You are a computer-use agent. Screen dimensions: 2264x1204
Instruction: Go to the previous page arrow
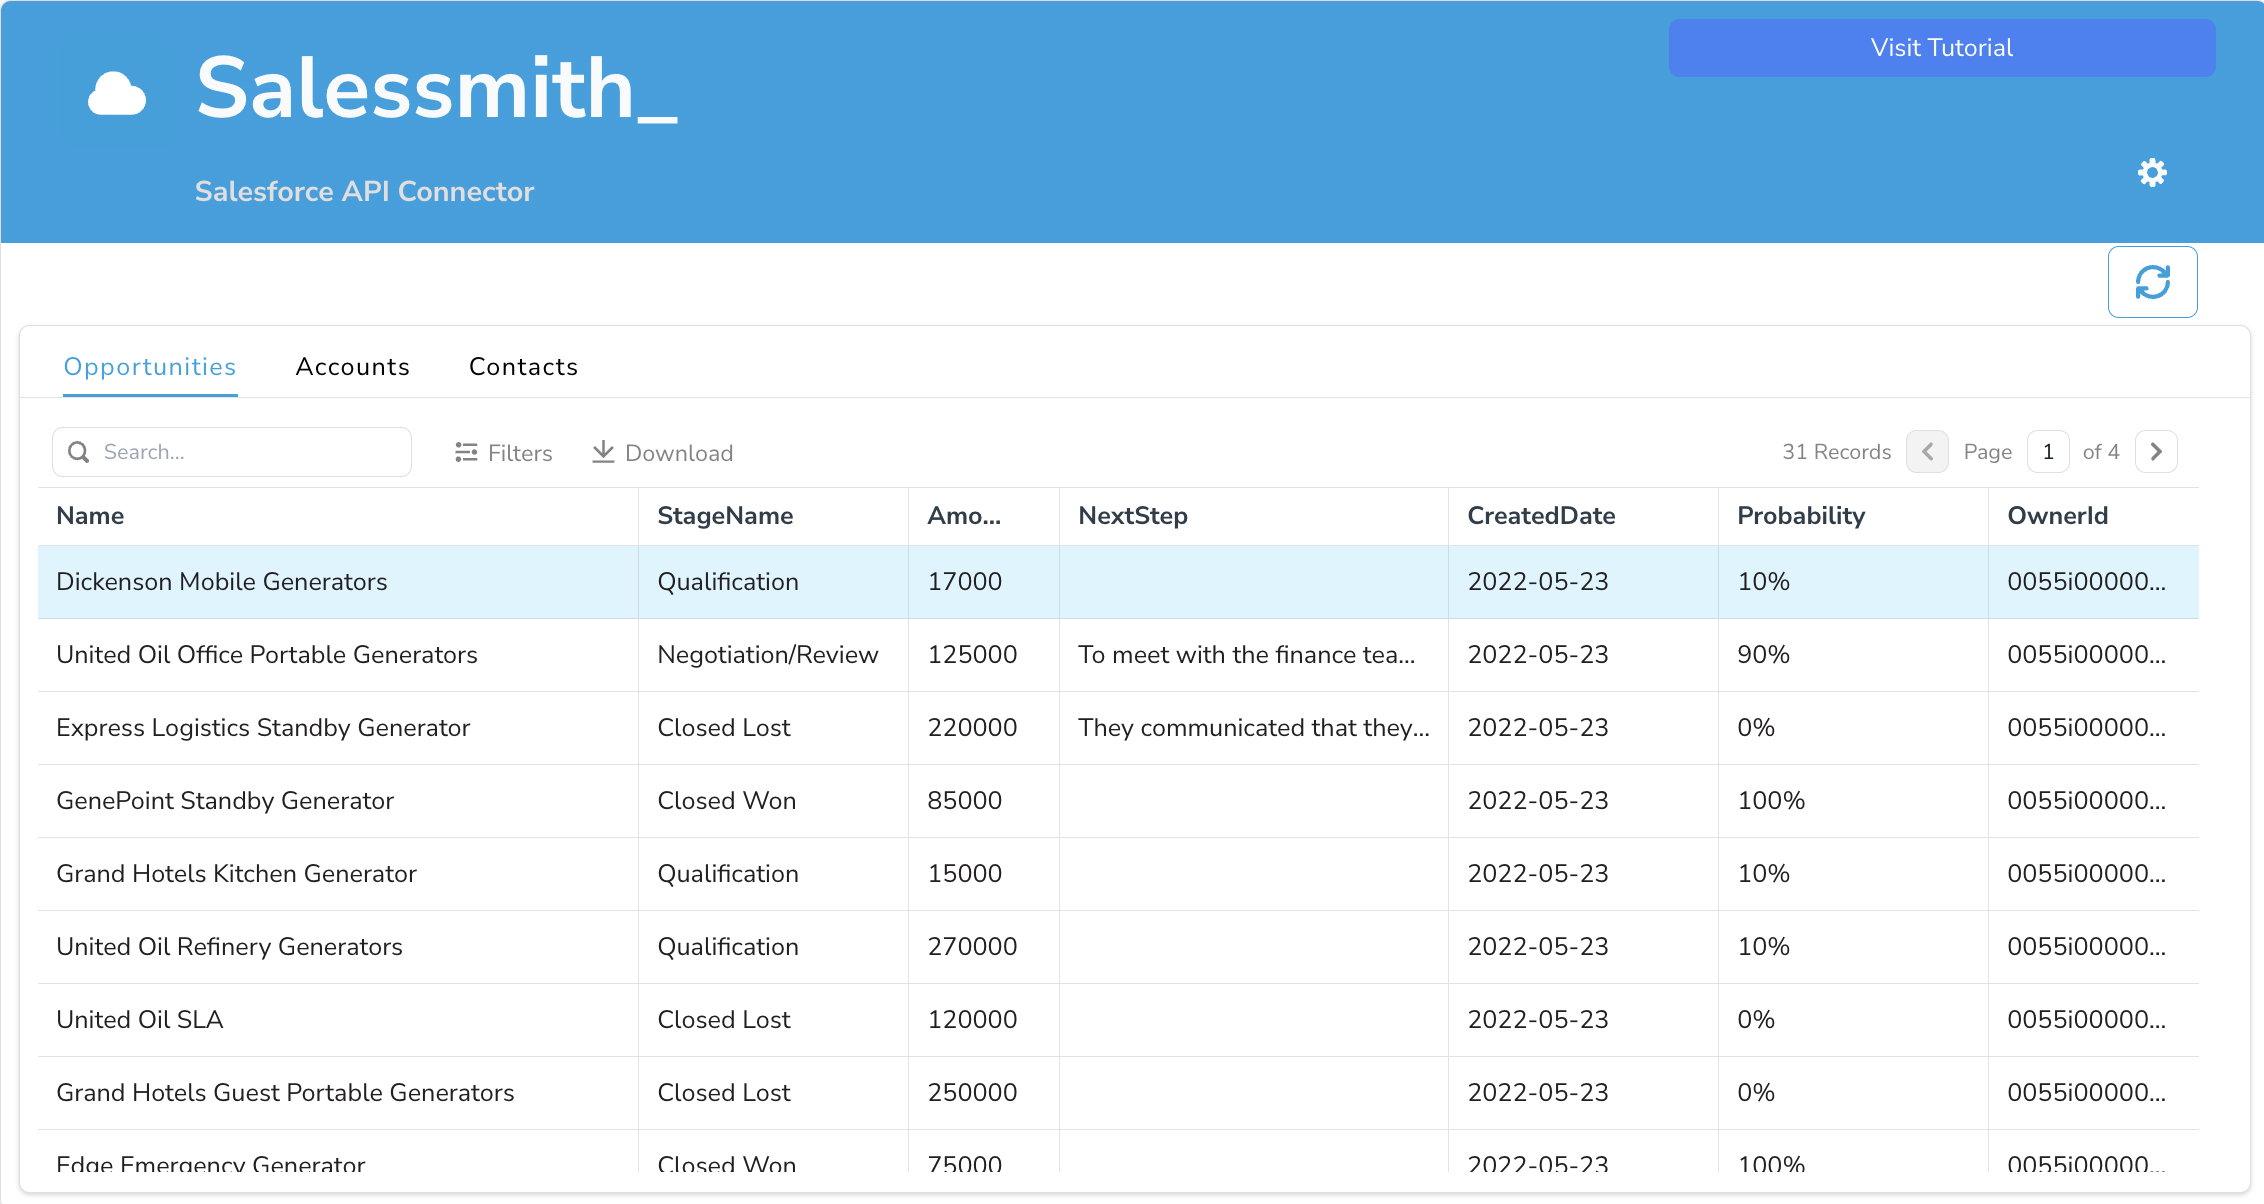pyautogui.click(x=1927, y=452)
